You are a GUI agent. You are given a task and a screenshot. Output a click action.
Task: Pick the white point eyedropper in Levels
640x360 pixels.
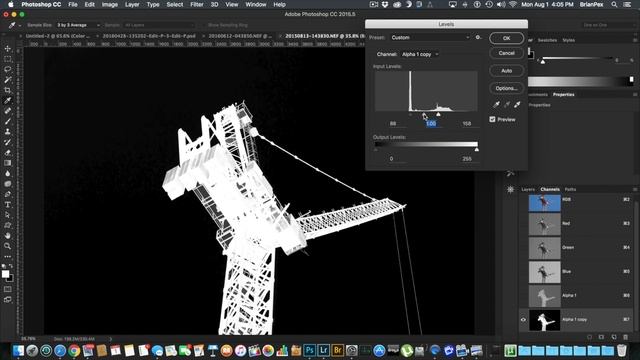517,105
